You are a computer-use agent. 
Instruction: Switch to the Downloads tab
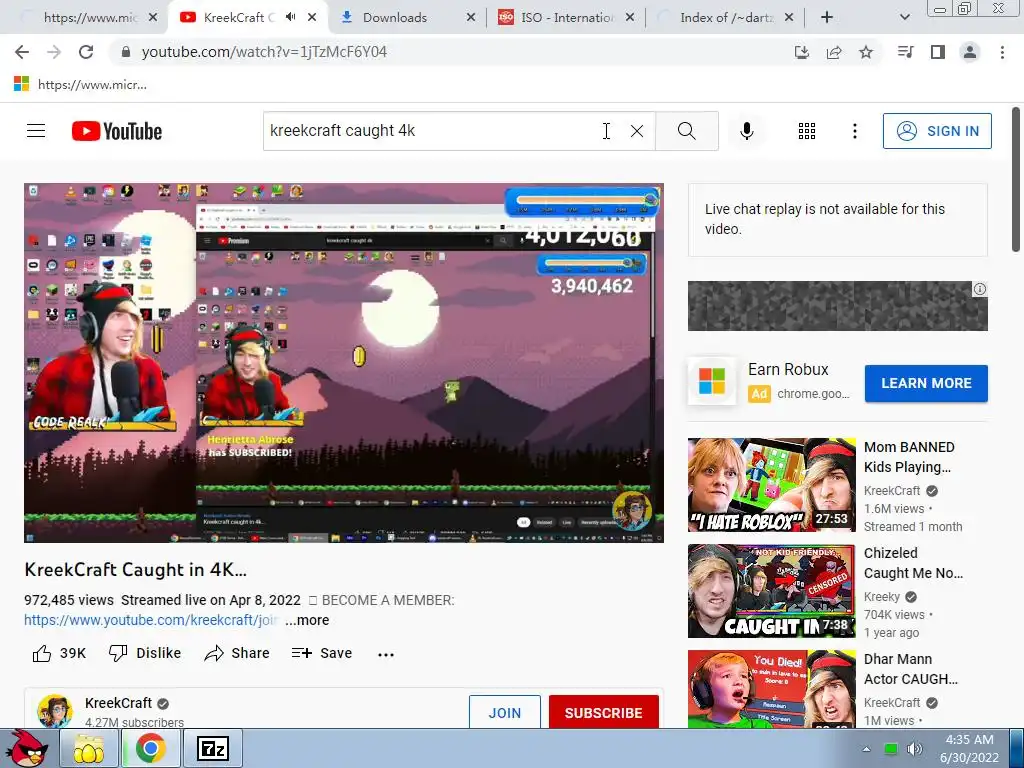(408, 18)
